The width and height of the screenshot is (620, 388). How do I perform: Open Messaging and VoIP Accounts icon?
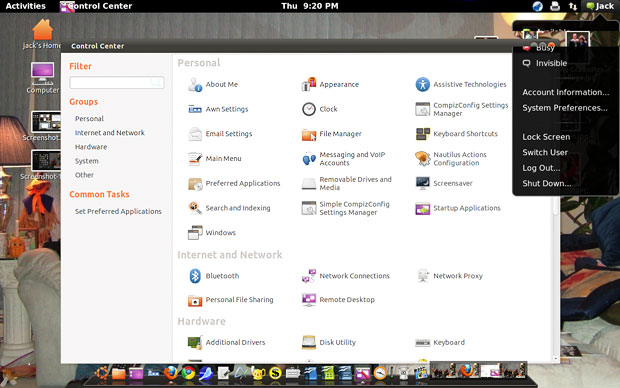[x=309, y=159]
